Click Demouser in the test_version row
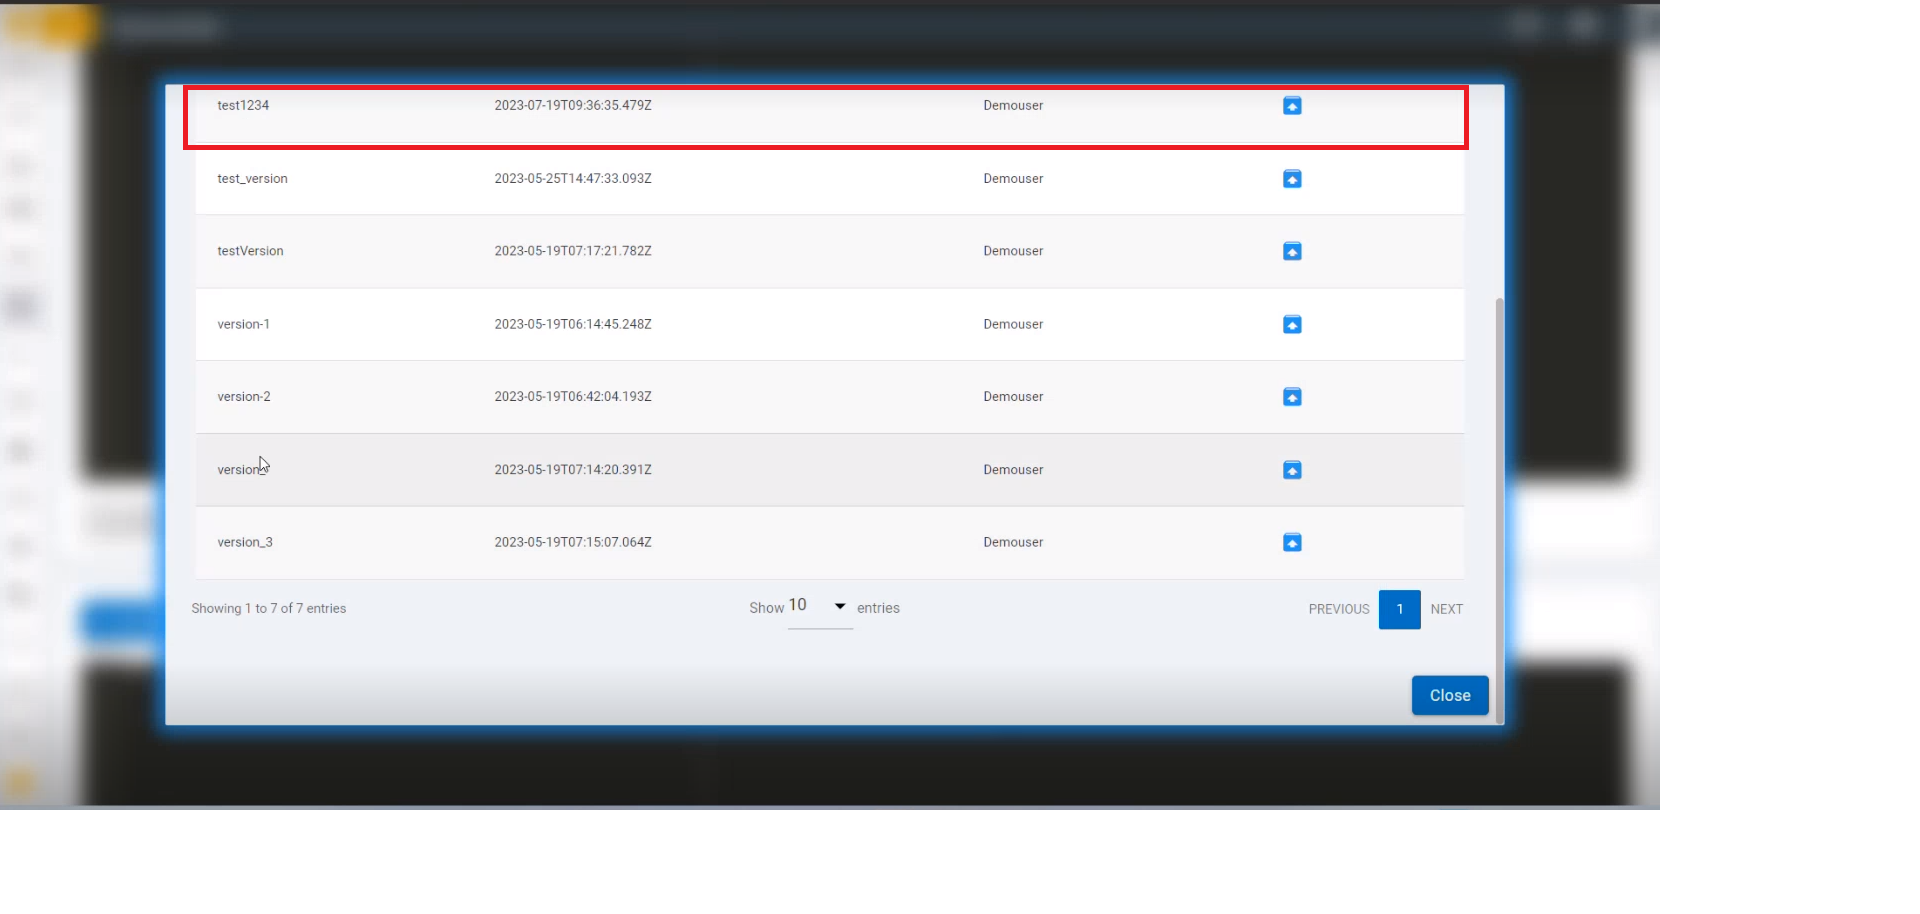The image size is (1920, 914). 1013,178
